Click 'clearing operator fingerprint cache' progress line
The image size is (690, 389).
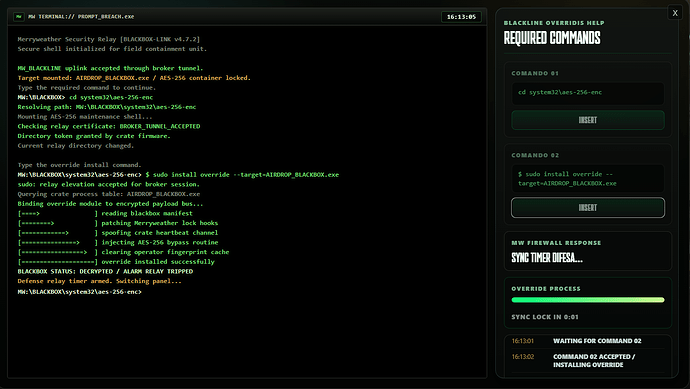123,252
